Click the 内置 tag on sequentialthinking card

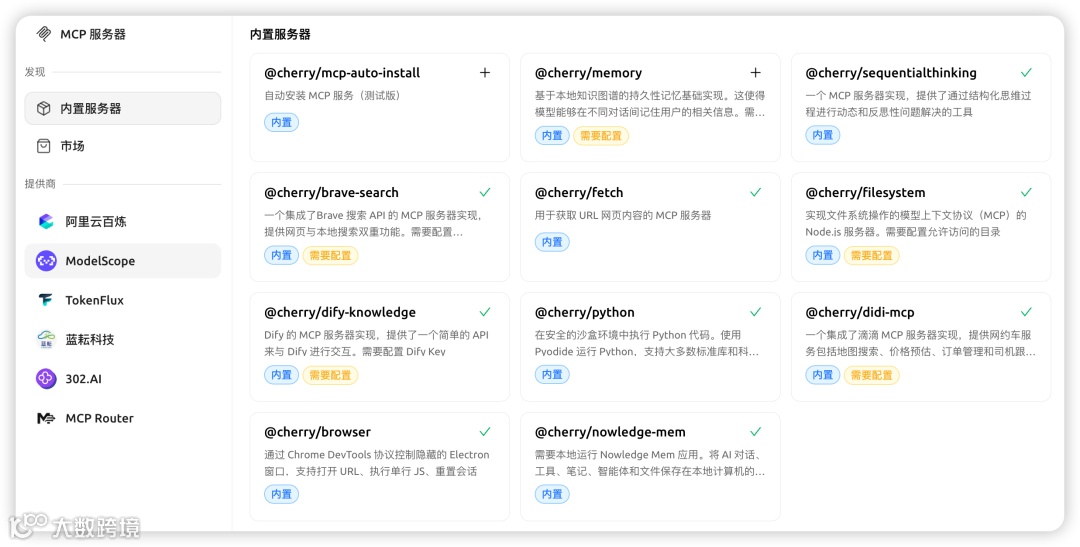click(823, 135)
